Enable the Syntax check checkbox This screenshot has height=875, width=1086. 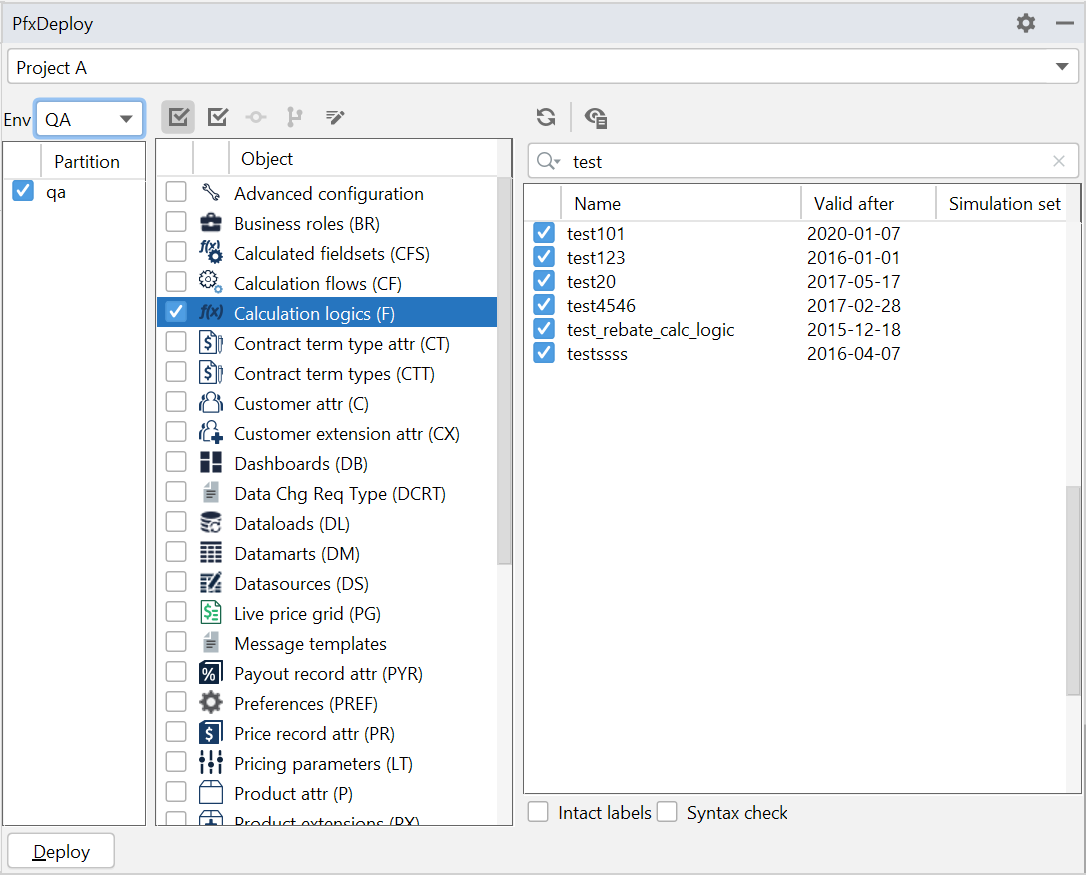[x=667, y=812]
